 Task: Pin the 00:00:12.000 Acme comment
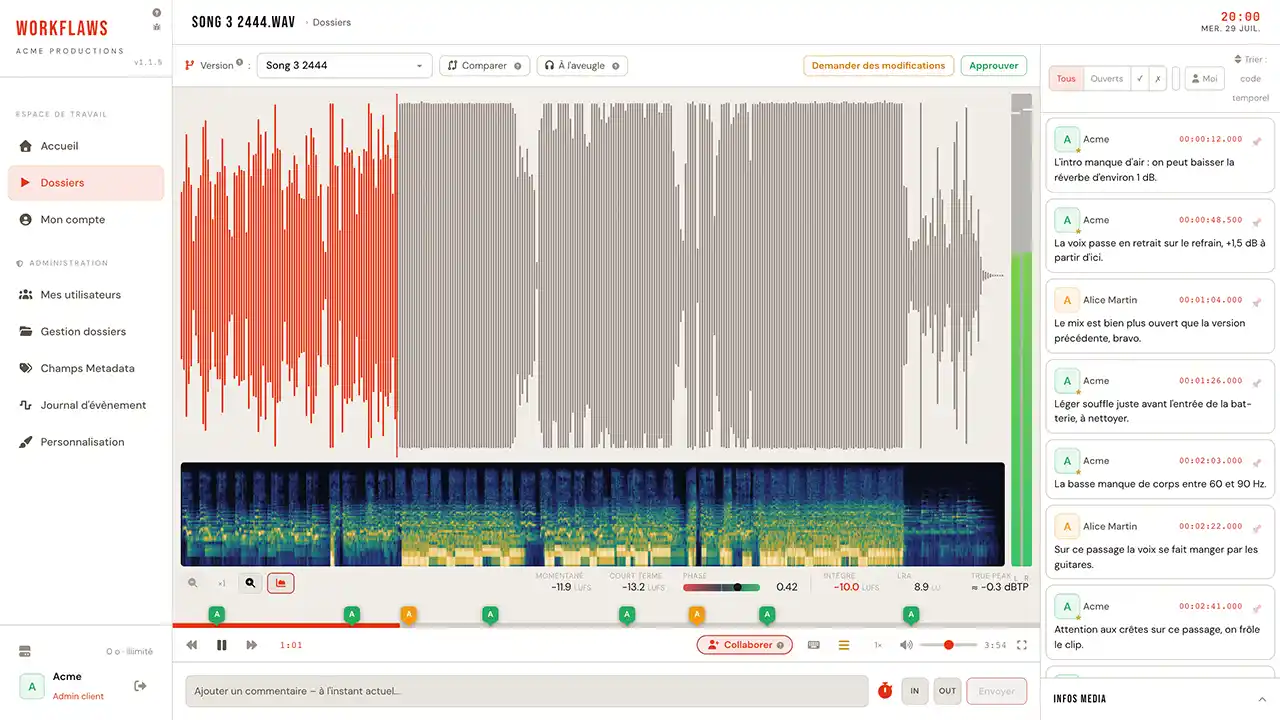[x=1257, y=140]
